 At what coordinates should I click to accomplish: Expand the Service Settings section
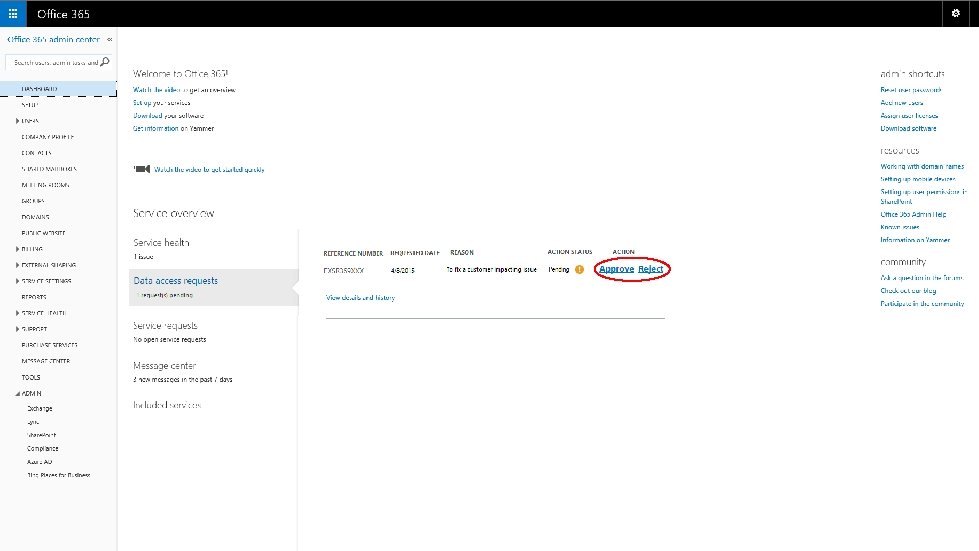click(x=17, y=281)
